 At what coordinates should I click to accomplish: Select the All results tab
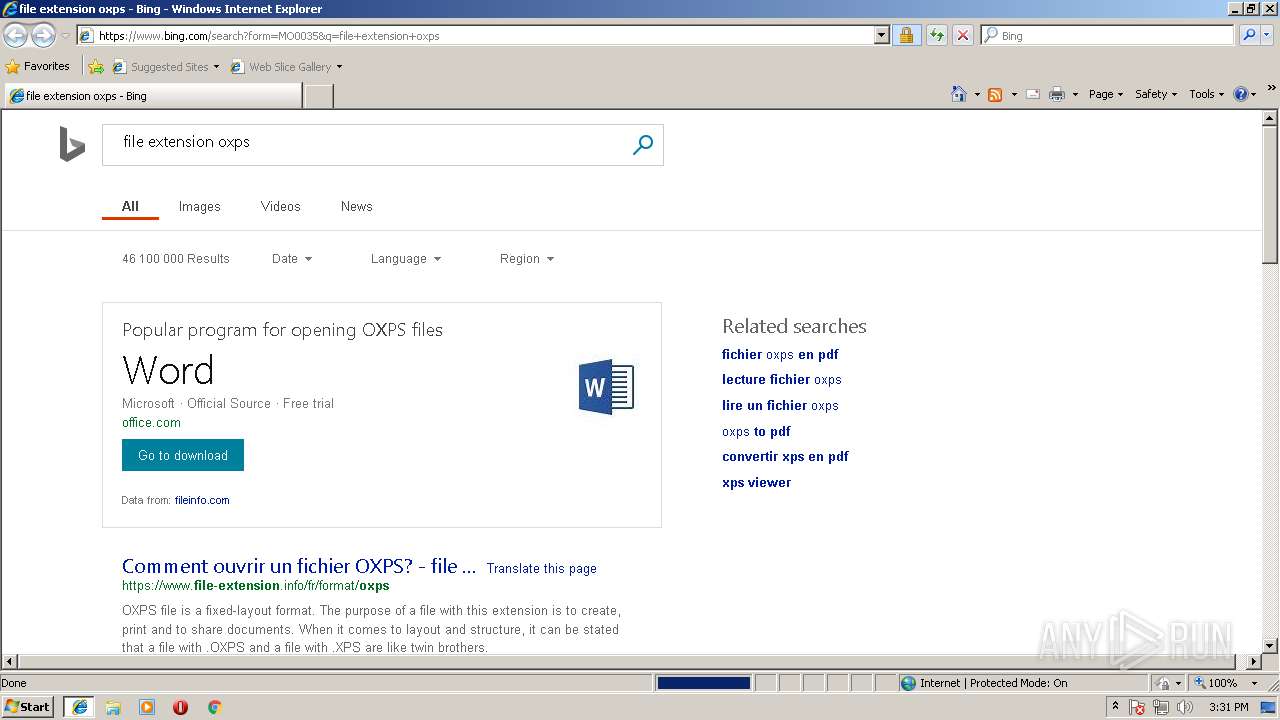click(130, 206)
